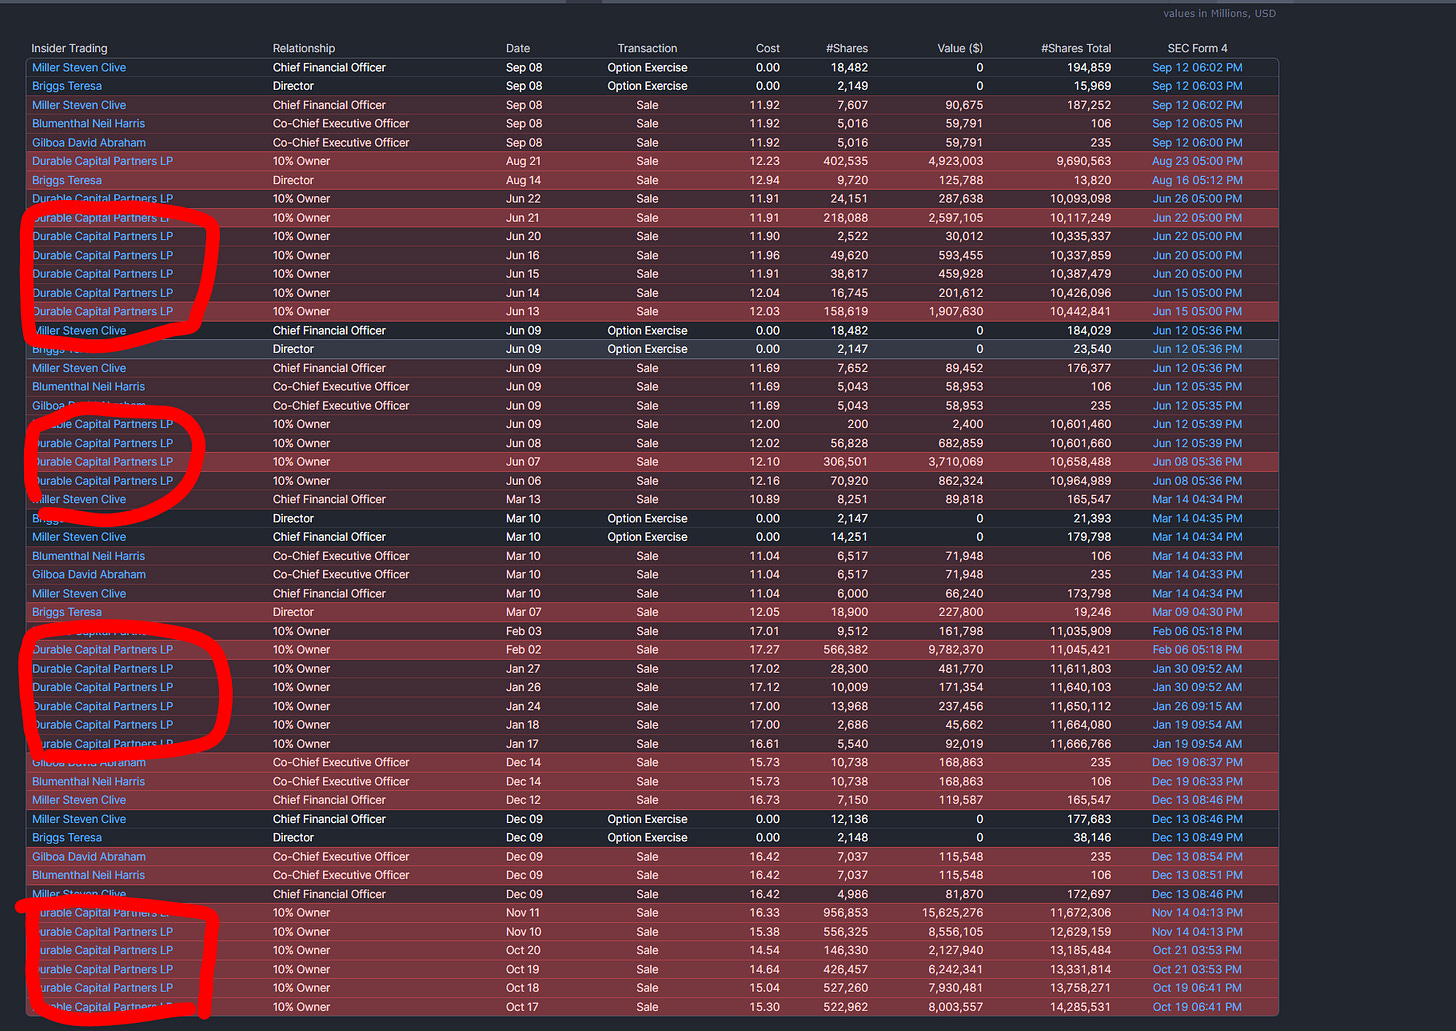Open Briggs Teresa in the Aug 14 row
This screenshot has height=1031, width=1456.
(x=67, y=180)
